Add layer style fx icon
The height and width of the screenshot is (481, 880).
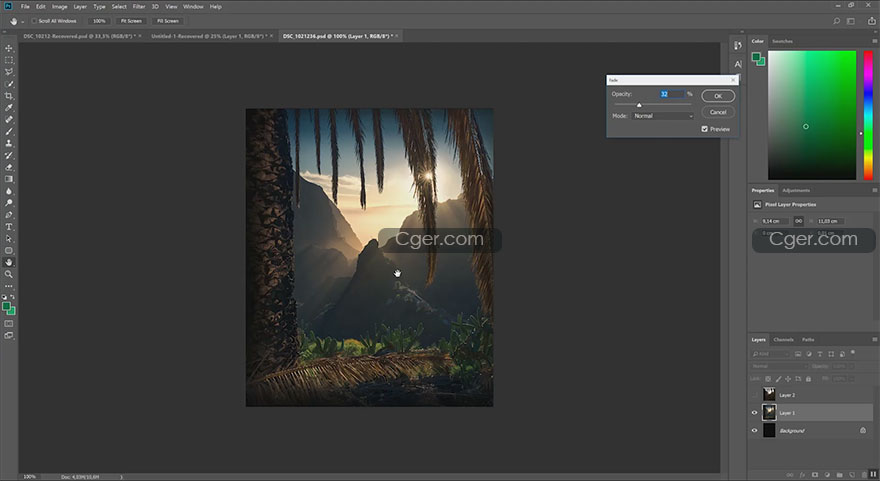(802, 475)
